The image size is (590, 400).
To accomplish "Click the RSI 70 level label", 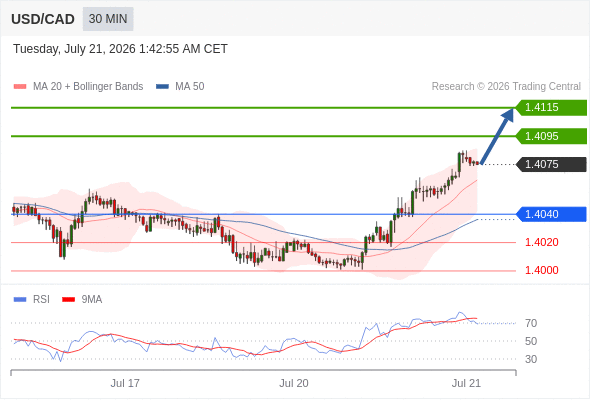I will pos(531,323).
